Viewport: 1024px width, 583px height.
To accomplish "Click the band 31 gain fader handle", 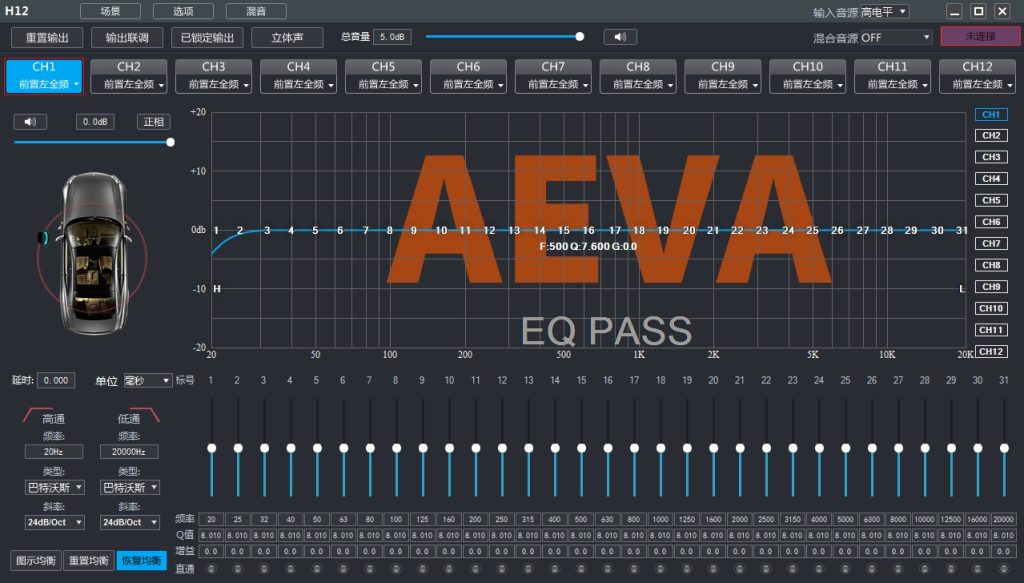I will [x=1004, y=448].
